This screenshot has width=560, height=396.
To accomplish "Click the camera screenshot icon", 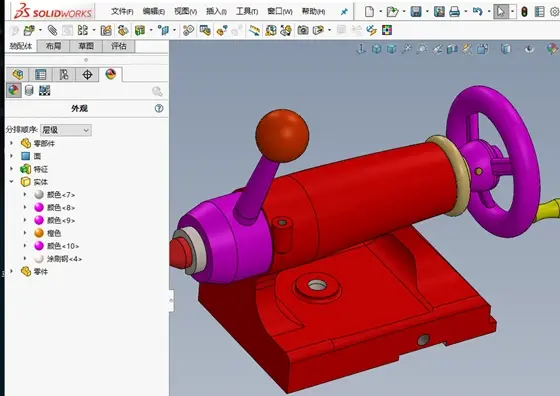I will (x=303, y=30).
